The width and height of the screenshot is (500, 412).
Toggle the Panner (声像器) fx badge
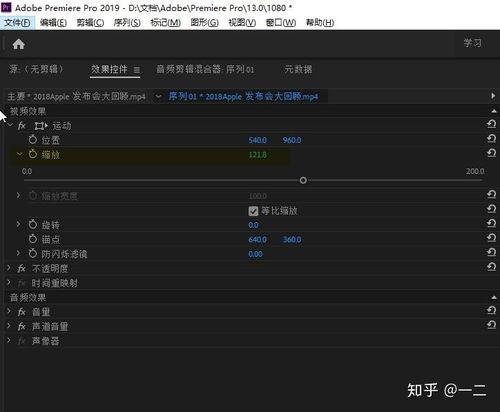click(22, 341)
